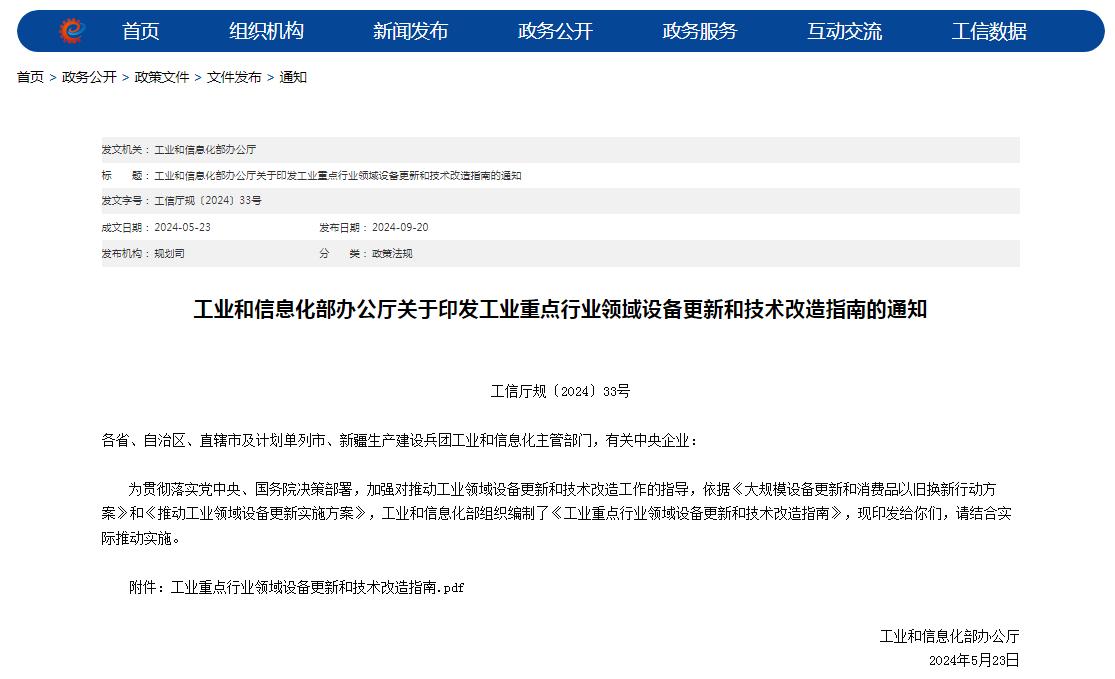Select 政务公开 in the top navigation
The image size is (1115, 679).
[x=555, y=31]
